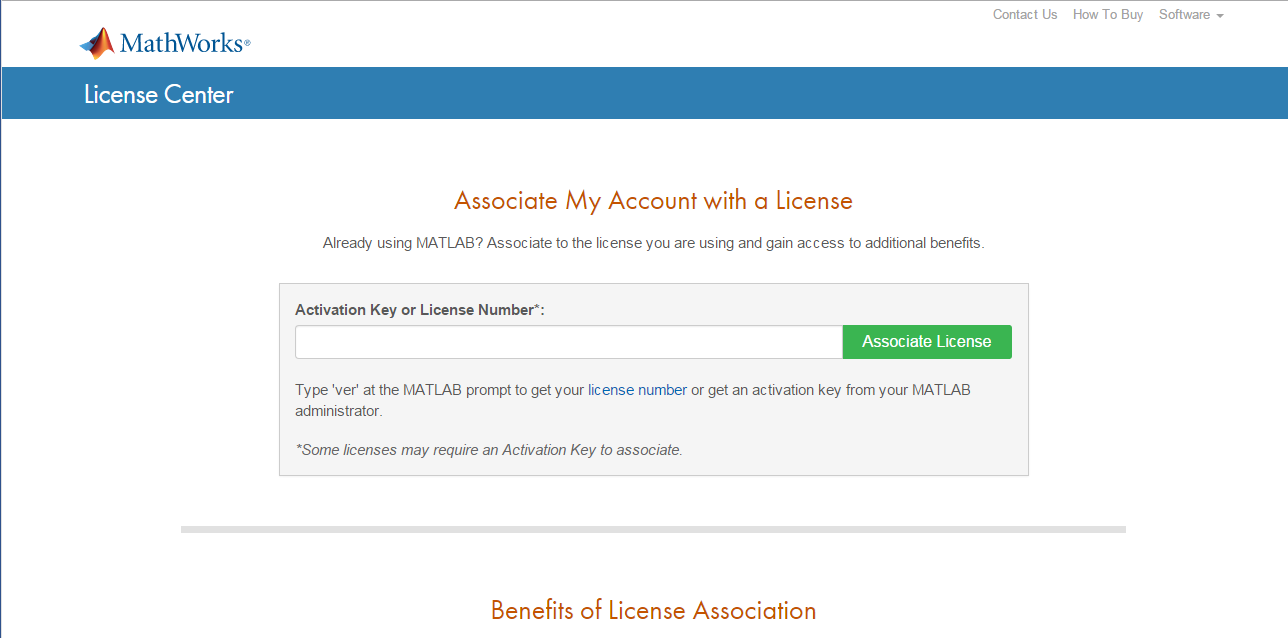This screenshot has height=638, width=1288.
Task: Click the MathWorks logo
Action: pyautogui.click(x=165, y=43)
